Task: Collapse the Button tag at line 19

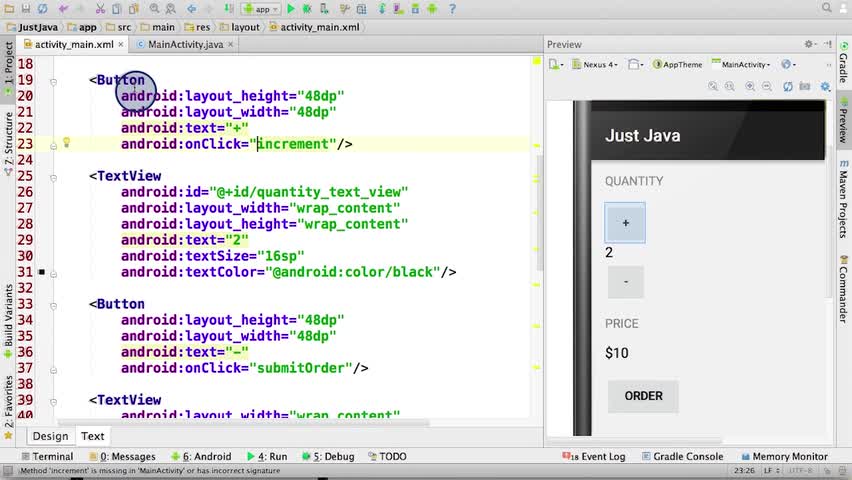Action: [x=53, y=82]
